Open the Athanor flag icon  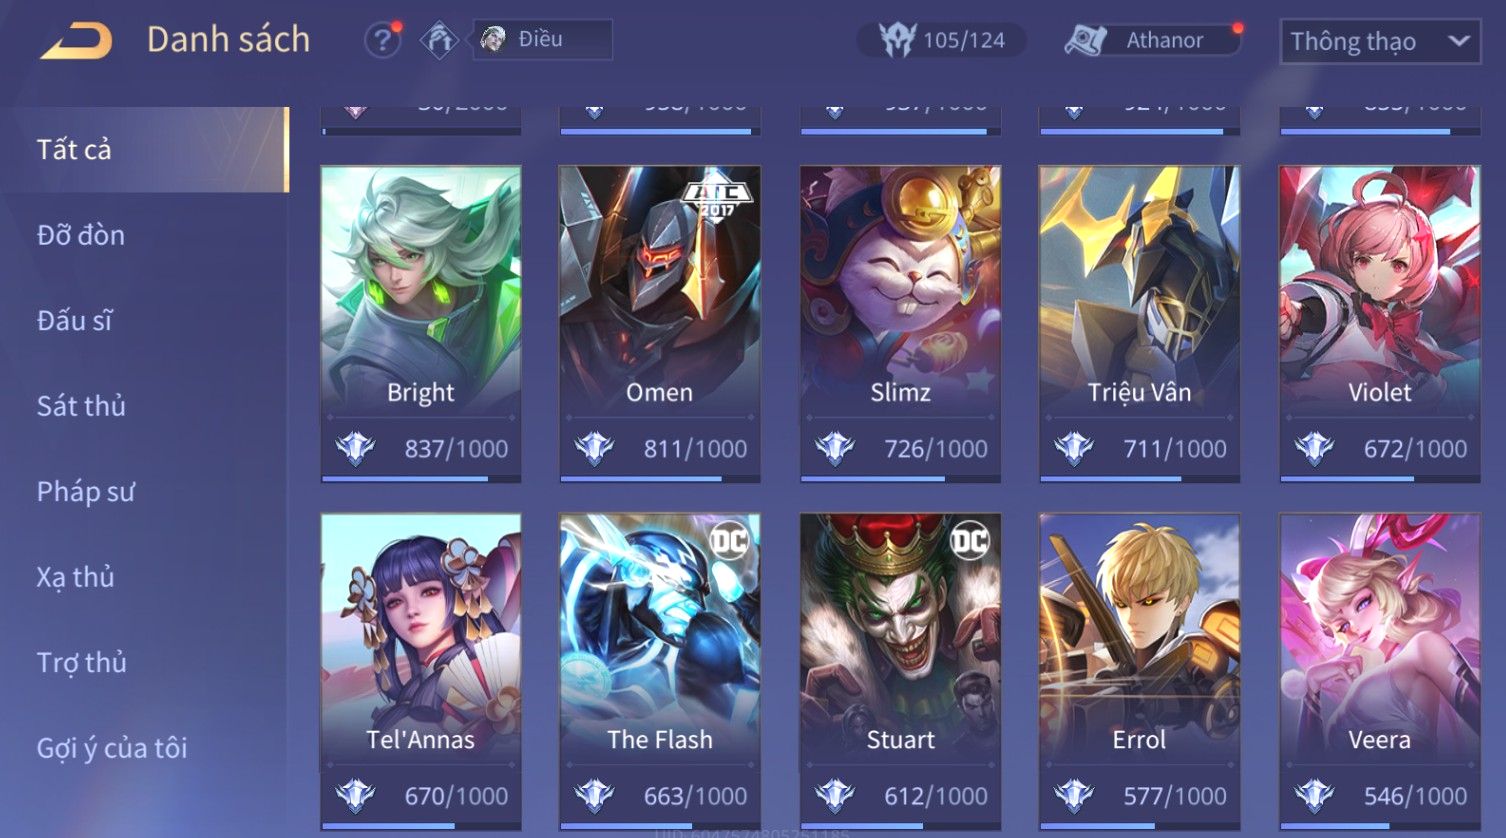click(1085, 41)
